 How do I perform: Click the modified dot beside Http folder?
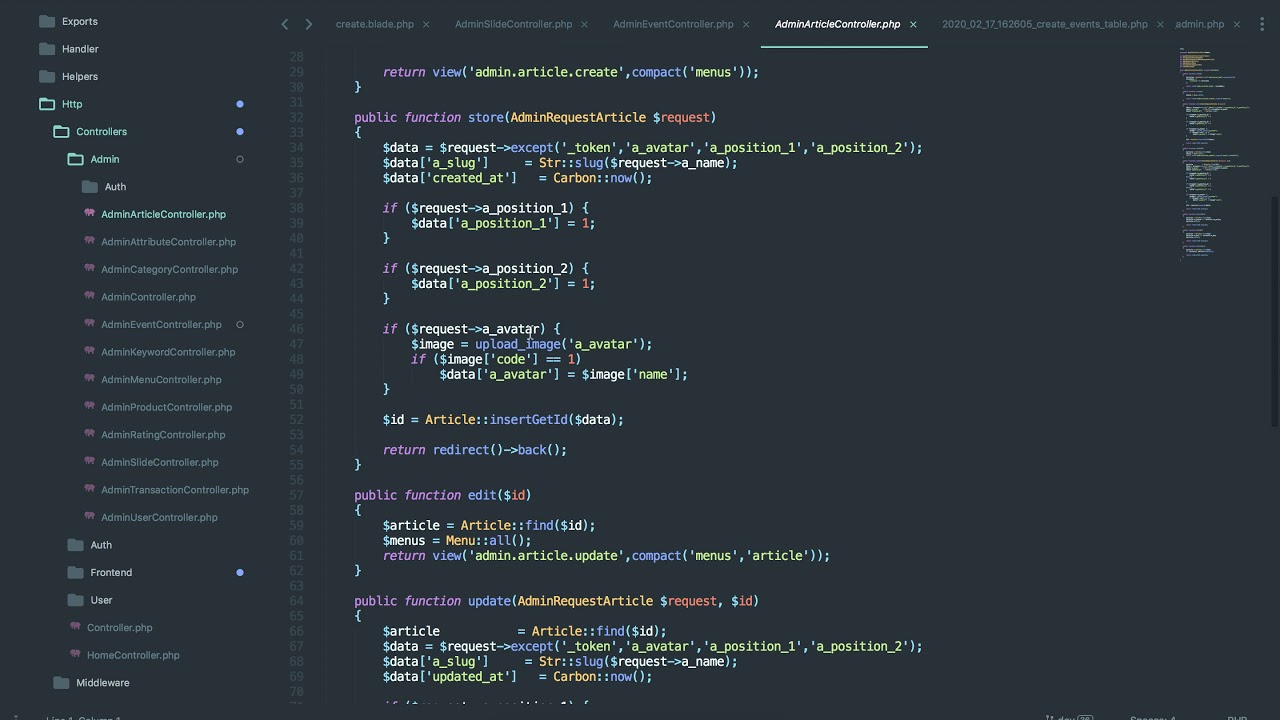coord(240,104)
